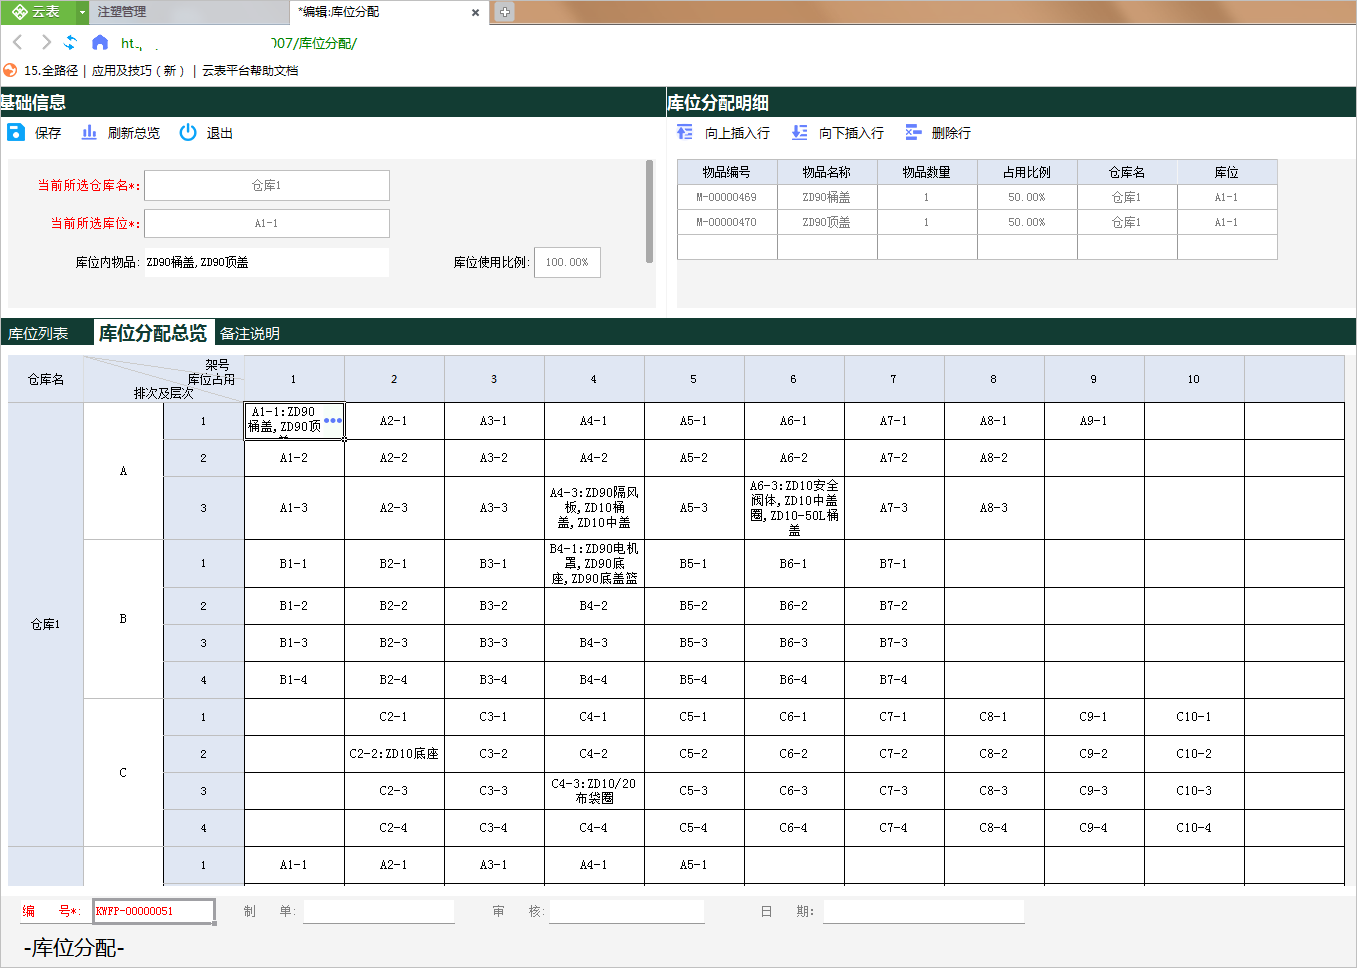The height and width of the screenshot is (968, 1357).
Task: Open a new tab with the plus icon
Action: tap(505, 12)
